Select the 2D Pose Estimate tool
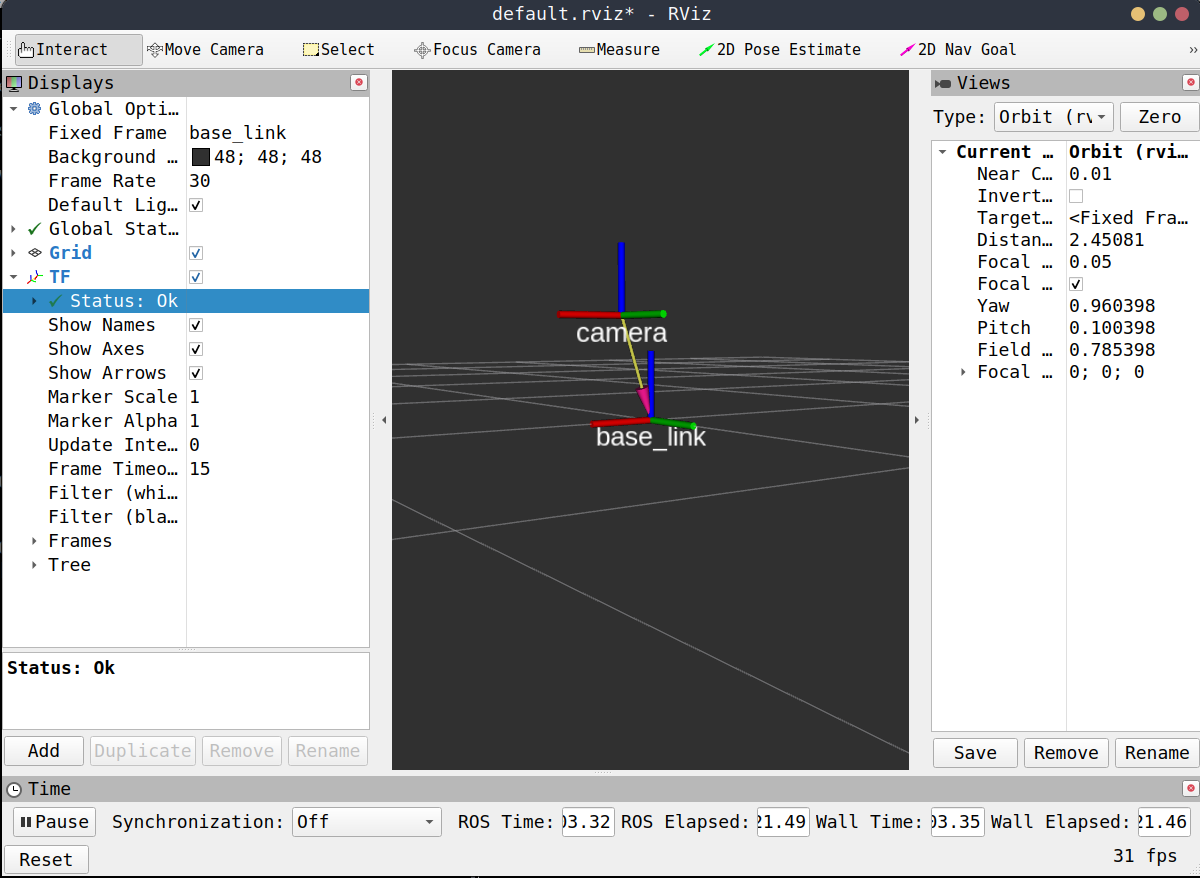The width and height of the screenshot is (1200, 878). coord(780,50)
